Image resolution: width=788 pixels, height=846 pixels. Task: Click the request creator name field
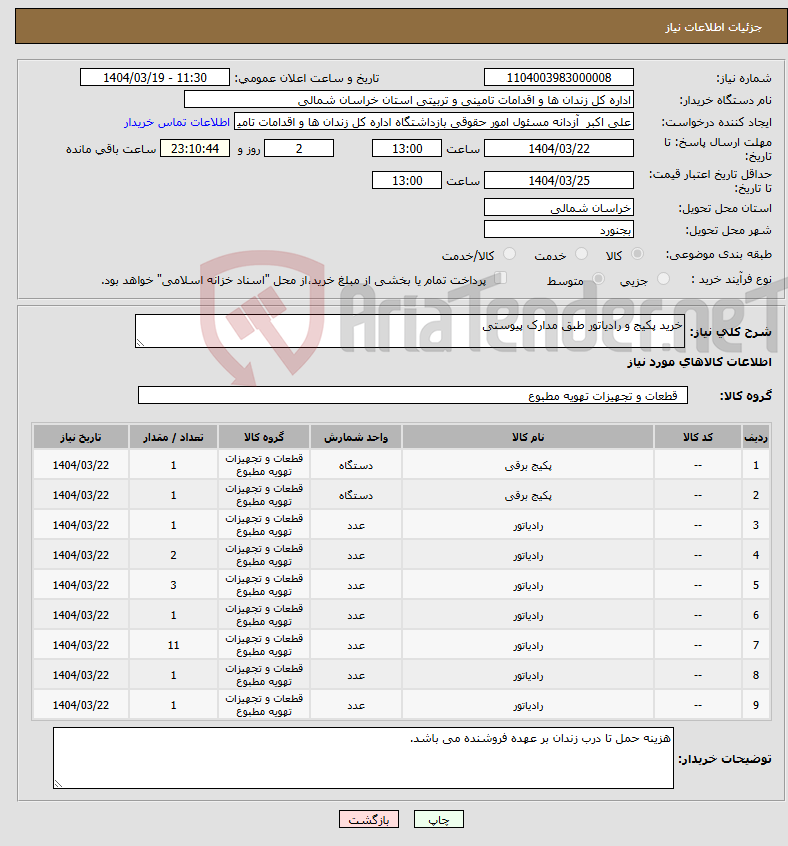(x=434, y=122)
